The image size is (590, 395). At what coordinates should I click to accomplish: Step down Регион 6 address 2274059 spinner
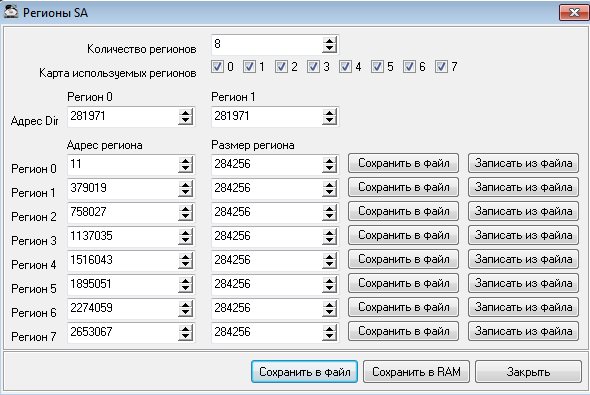click(x=186, y=313)
